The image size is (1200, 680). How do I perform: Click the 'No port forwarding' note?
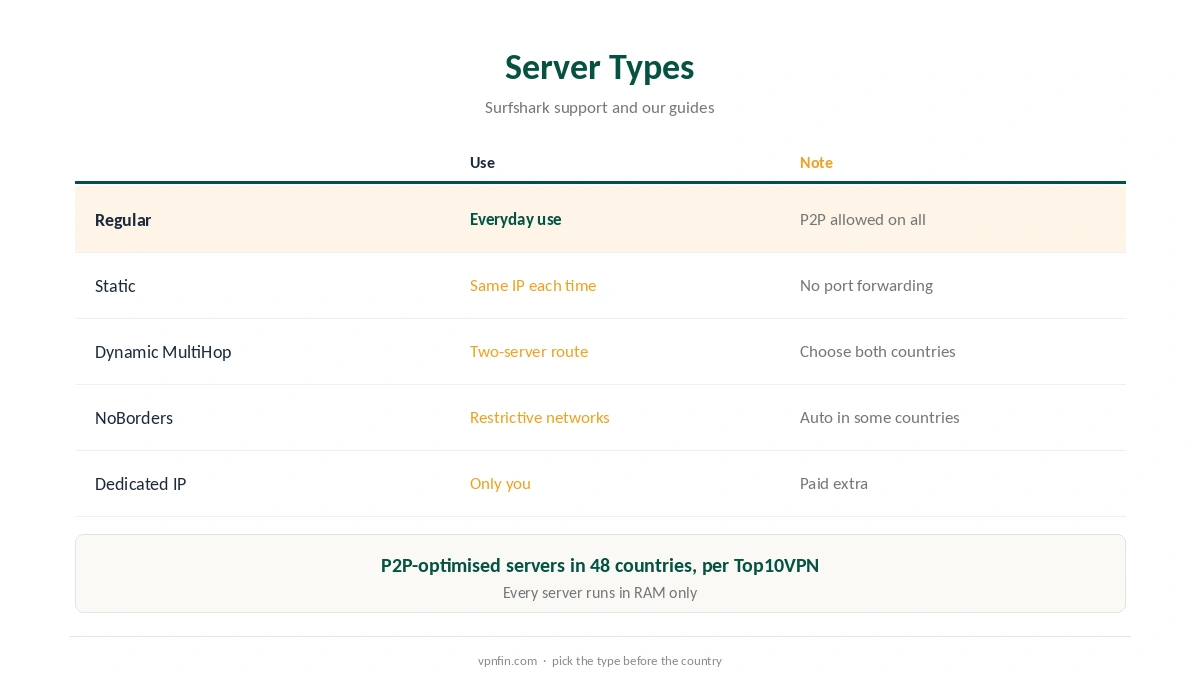866,285
